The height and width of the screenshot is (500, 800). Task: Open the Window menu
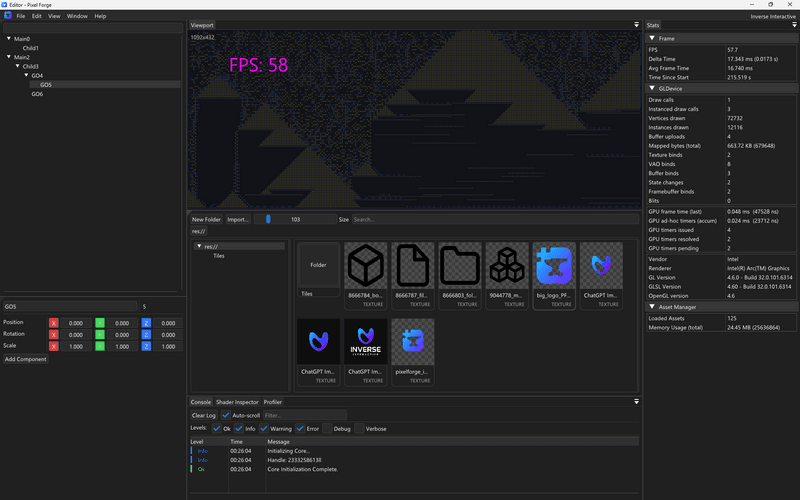(x=77, y=16)
